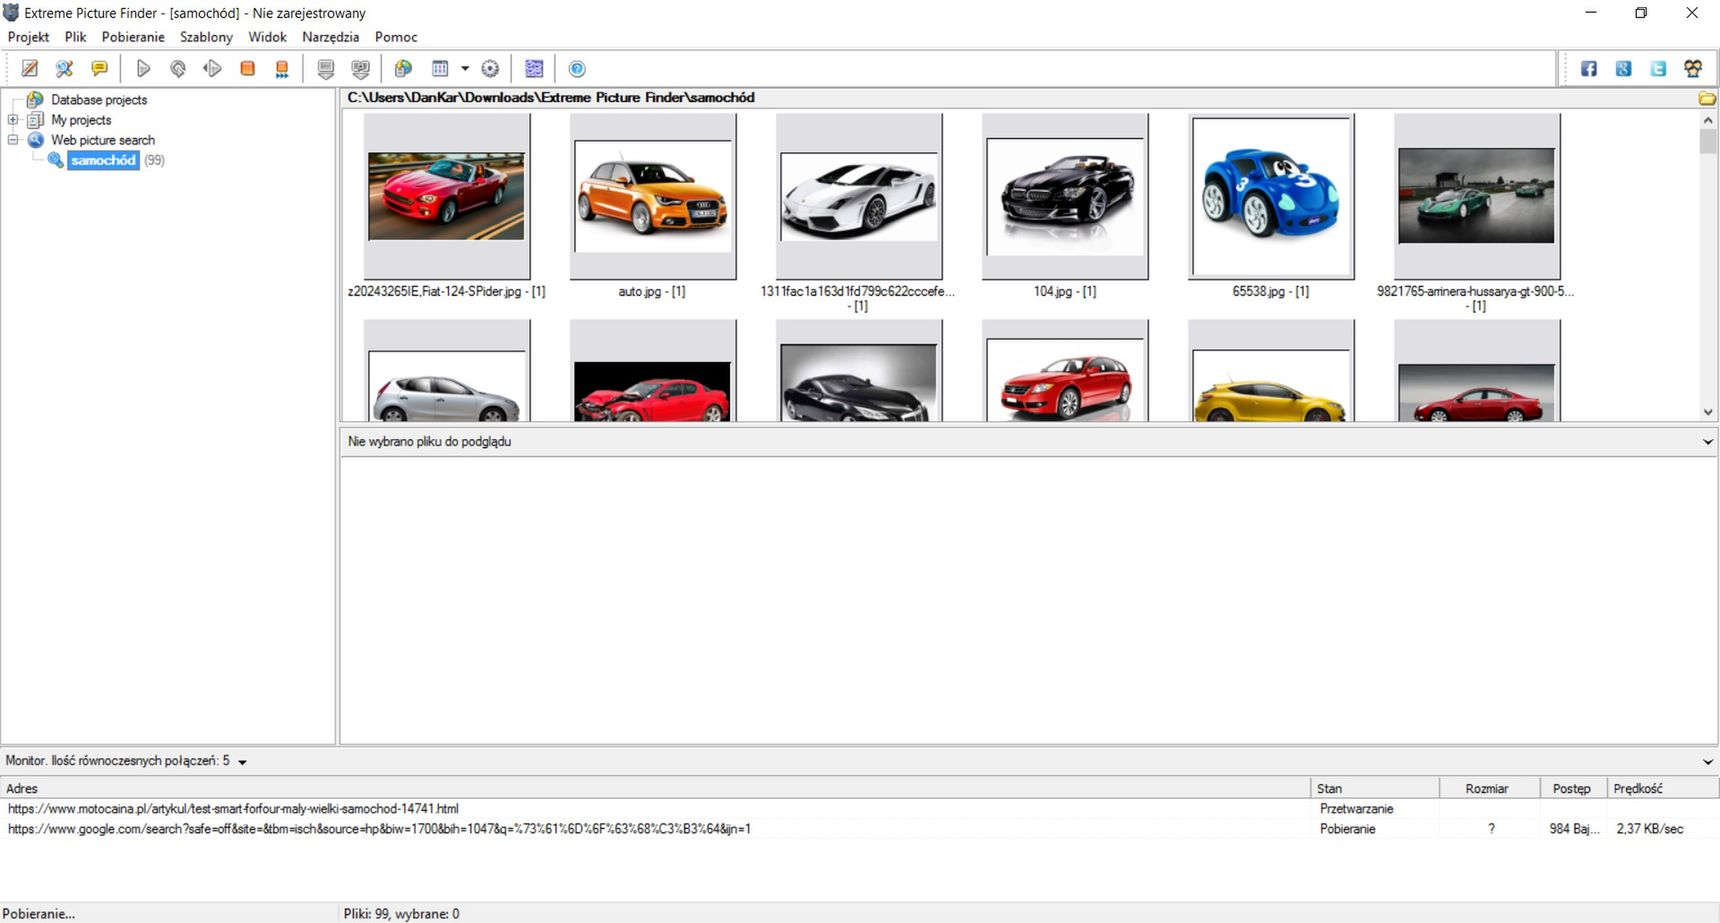Start download with the play icon

pos(143,69)
